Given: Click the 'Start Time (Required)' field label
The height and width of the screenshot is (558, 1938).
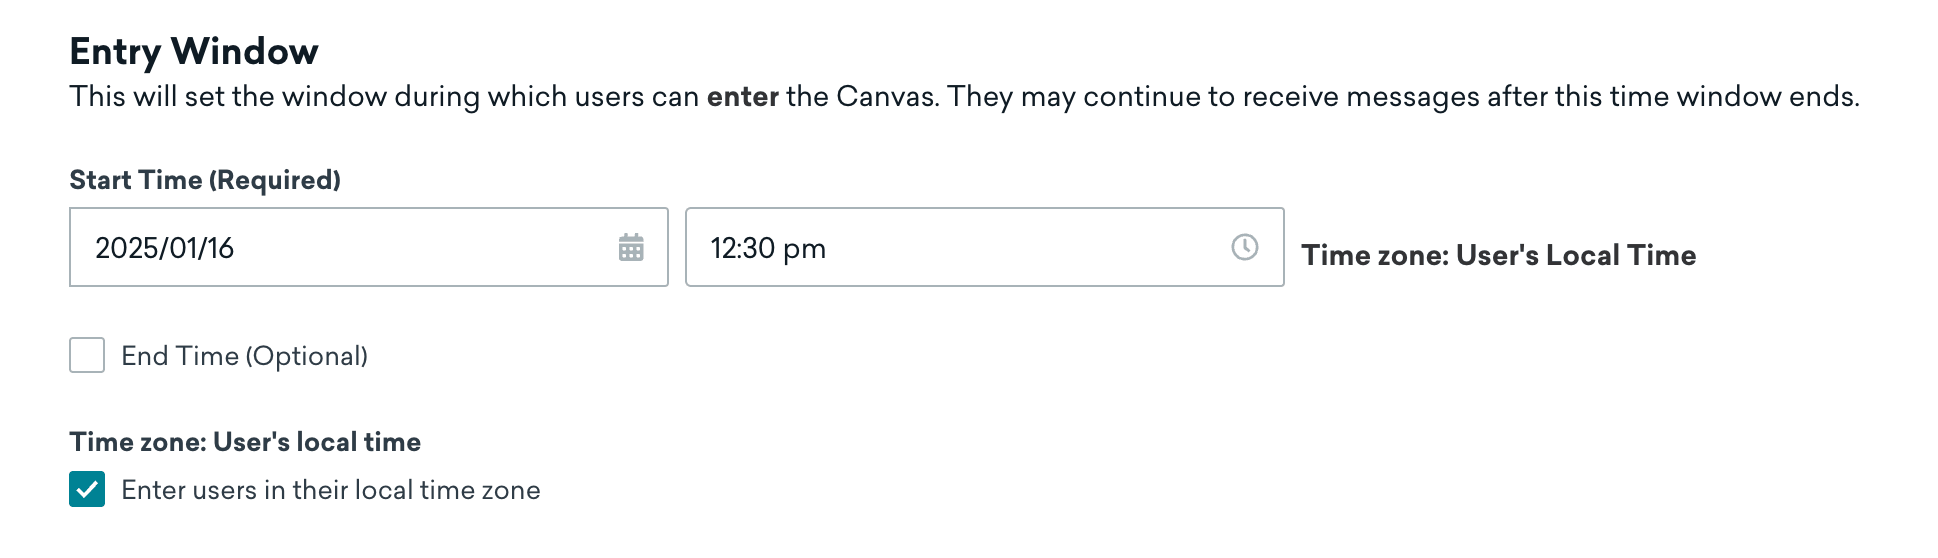Looking at the screenshot, I should pos(205,180).
